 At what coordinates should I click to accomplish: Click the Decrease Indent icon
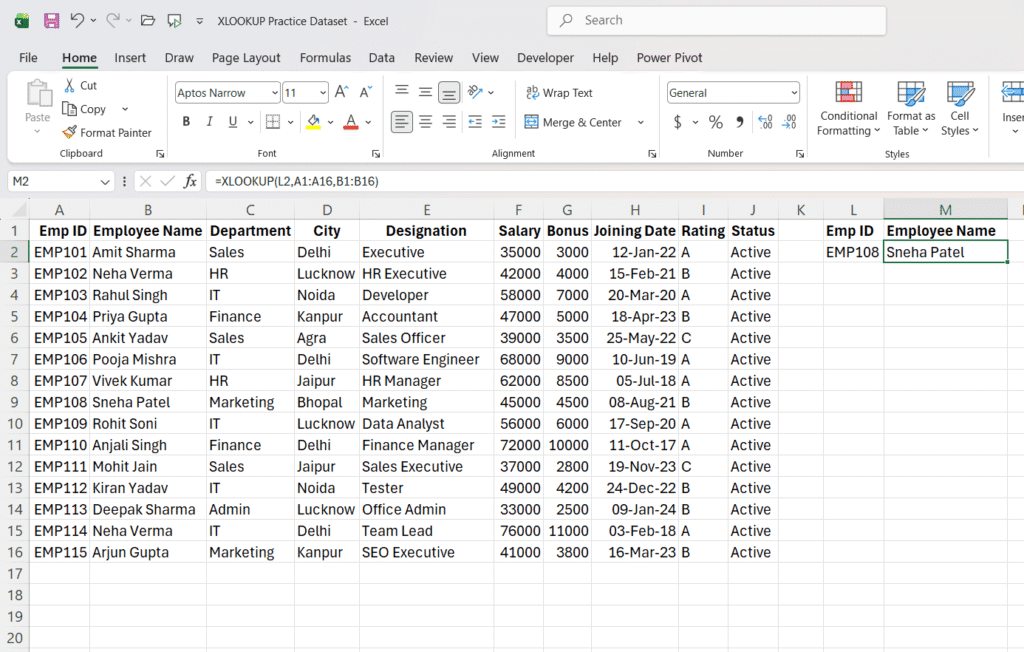coord(475,122)
